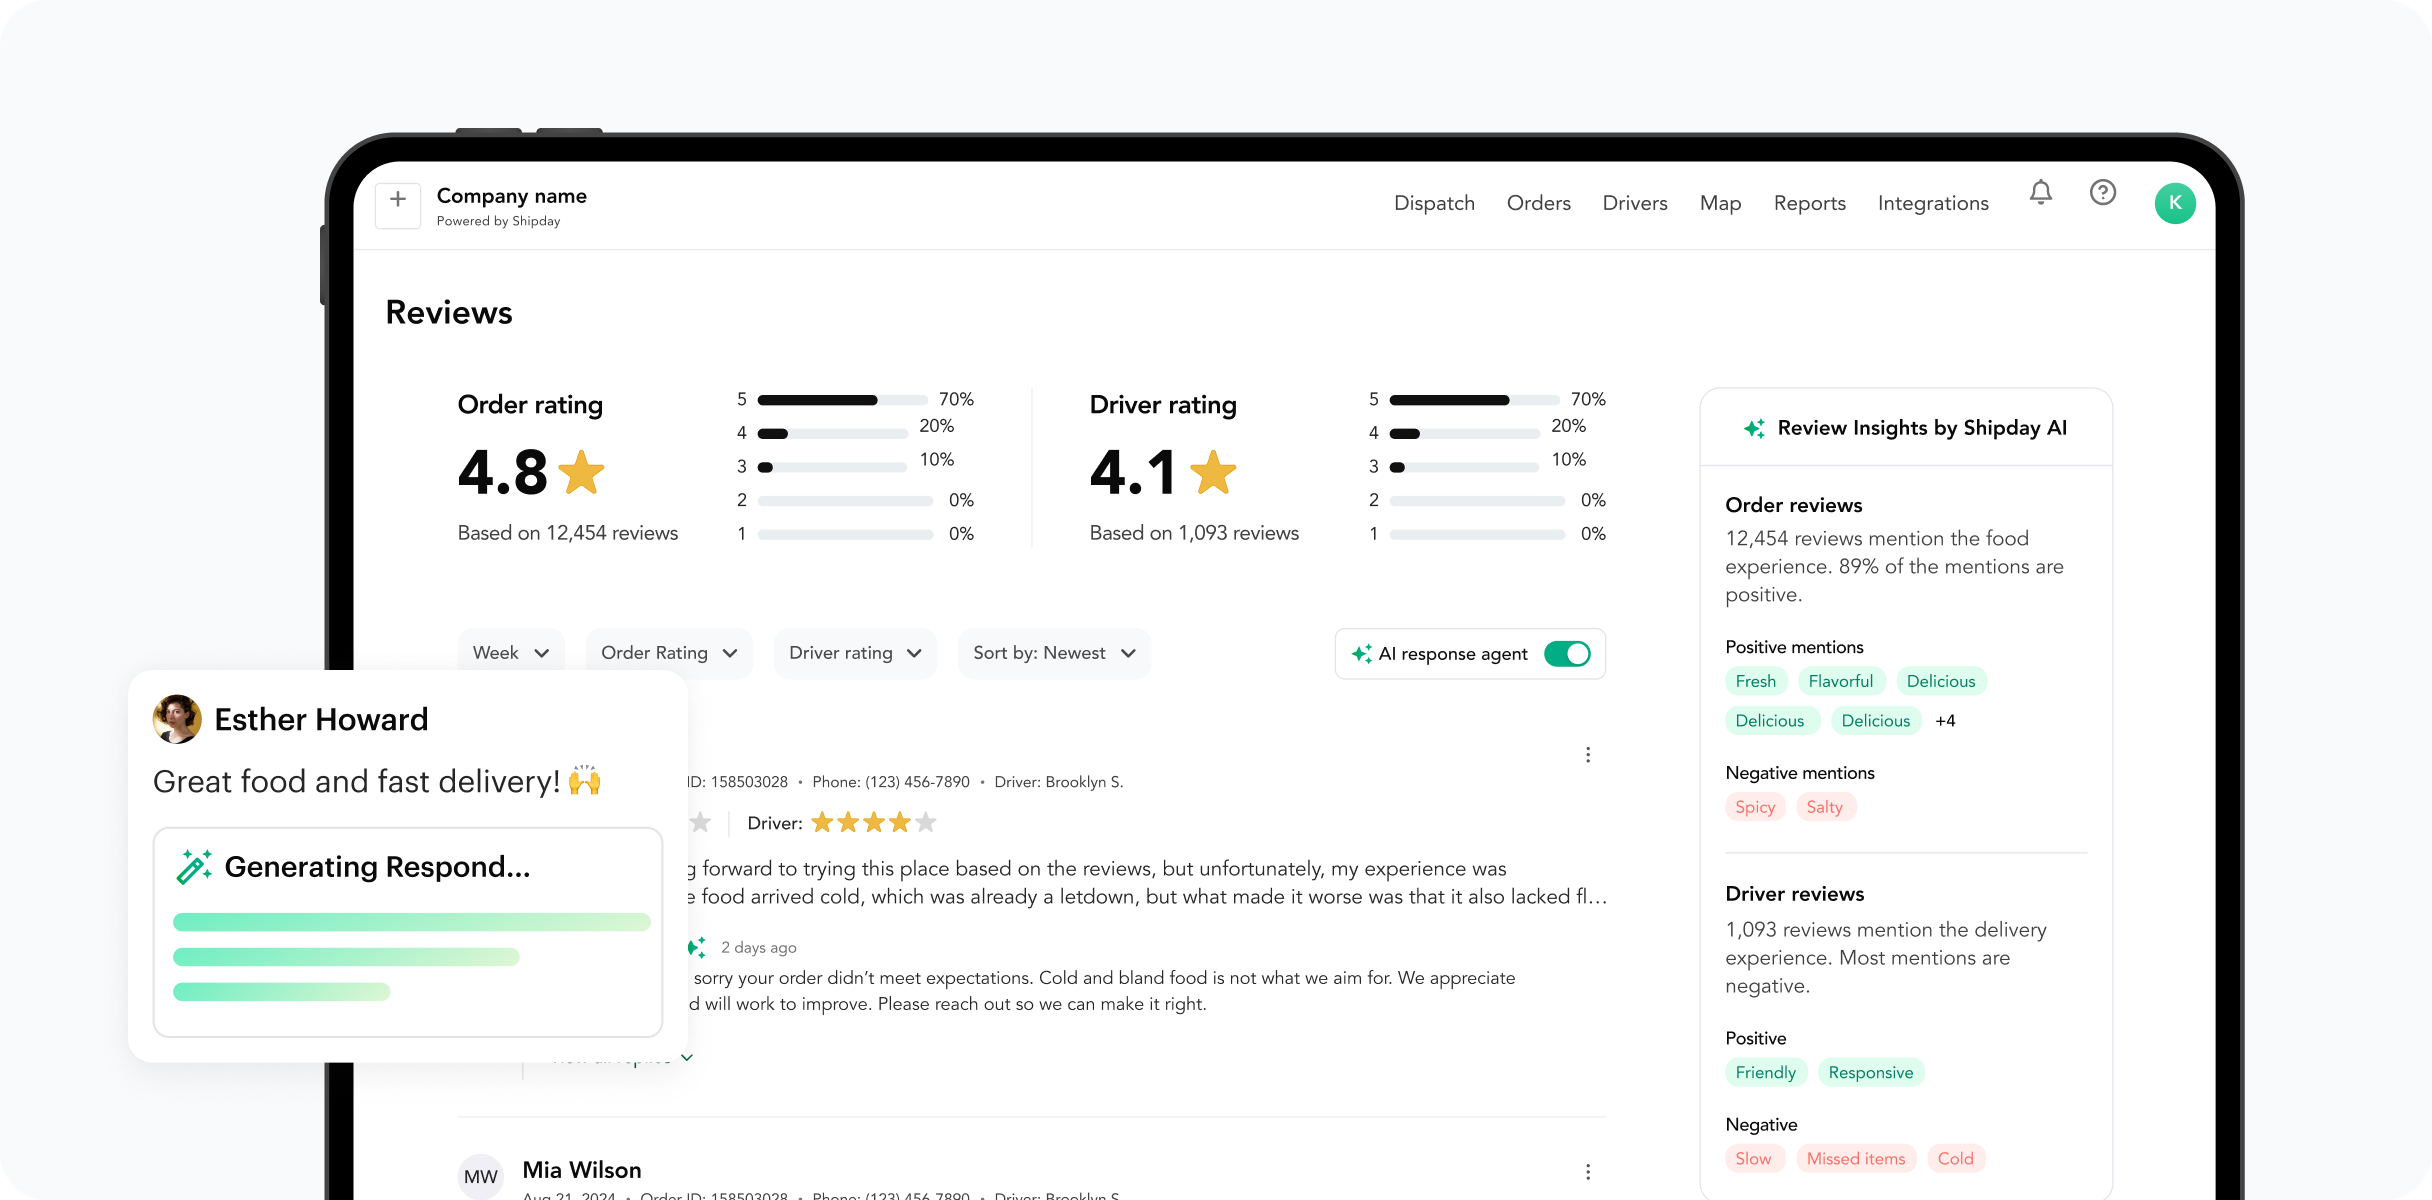
Task: Open the Reports menu item
Action: [x=1809, y=203]
